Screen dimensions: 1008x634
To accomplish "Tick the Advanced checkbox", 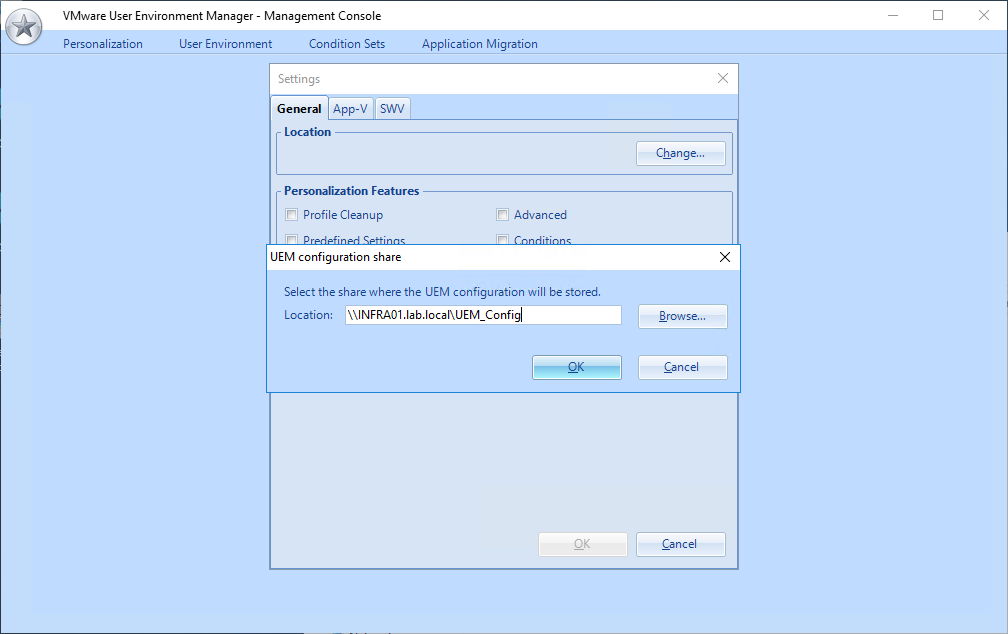I will tap(503, 215).
